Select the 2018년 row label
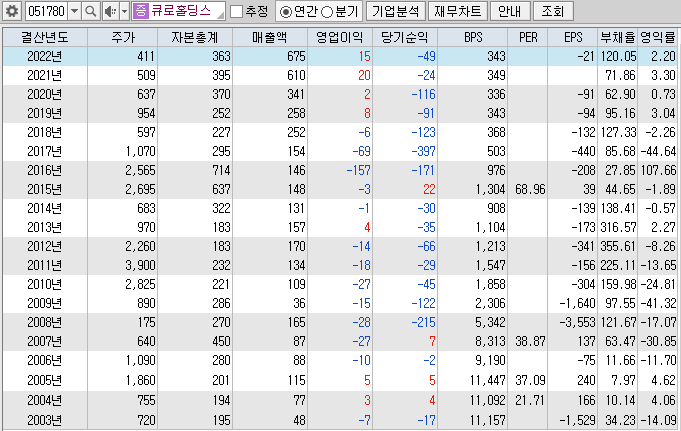Screen dimensions: 681x431 point(45,132)
